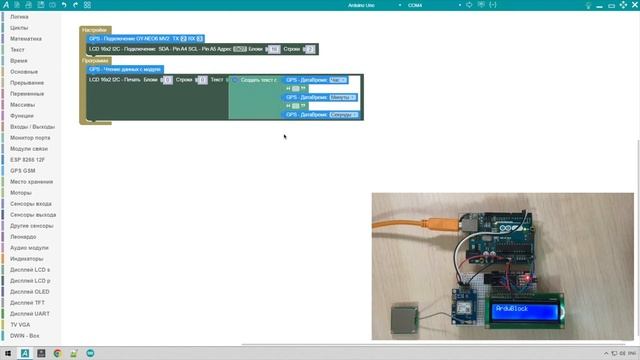Screen dimensions: 640x360
Task: Open the RX pin dropdown in GPS block
Action: point(200,39)
